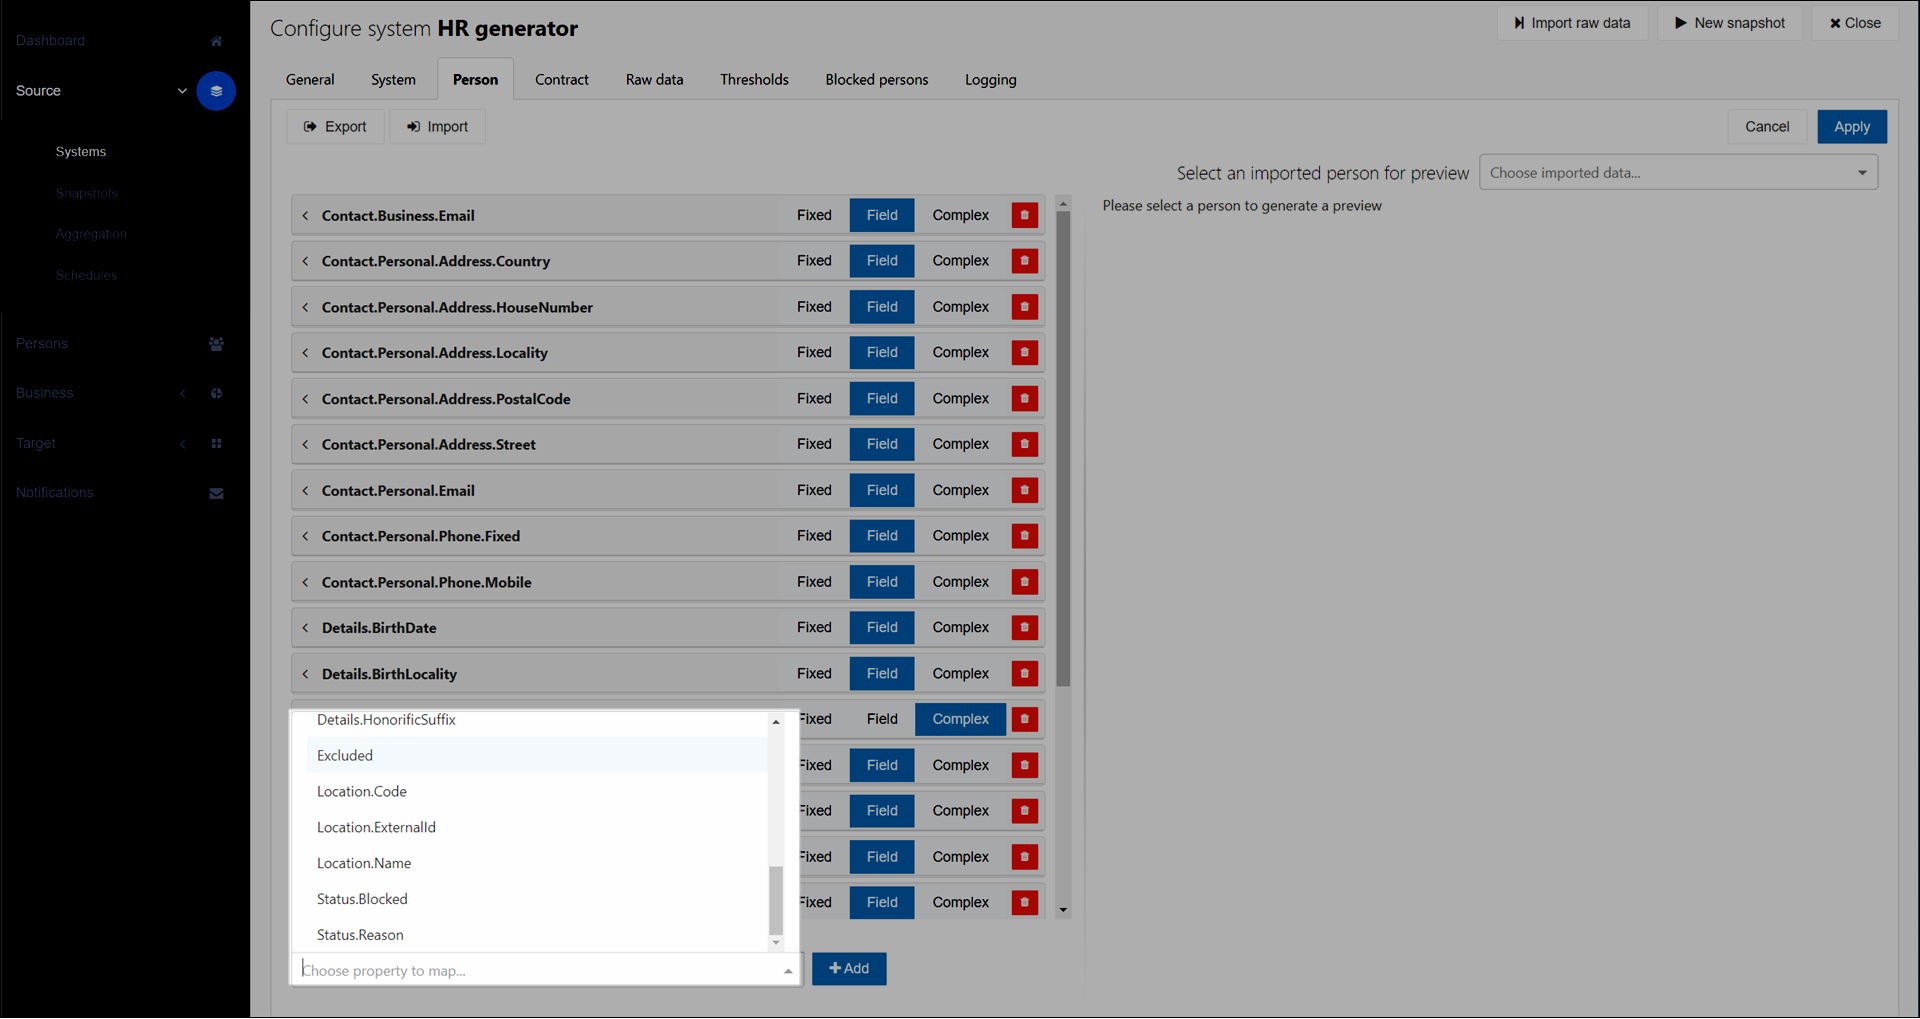The width and height of the screenshot is (1920, 1019).
Task: Delete the Contact.Personal.Phone.Mobile mapping
Action: [1024, 582]
